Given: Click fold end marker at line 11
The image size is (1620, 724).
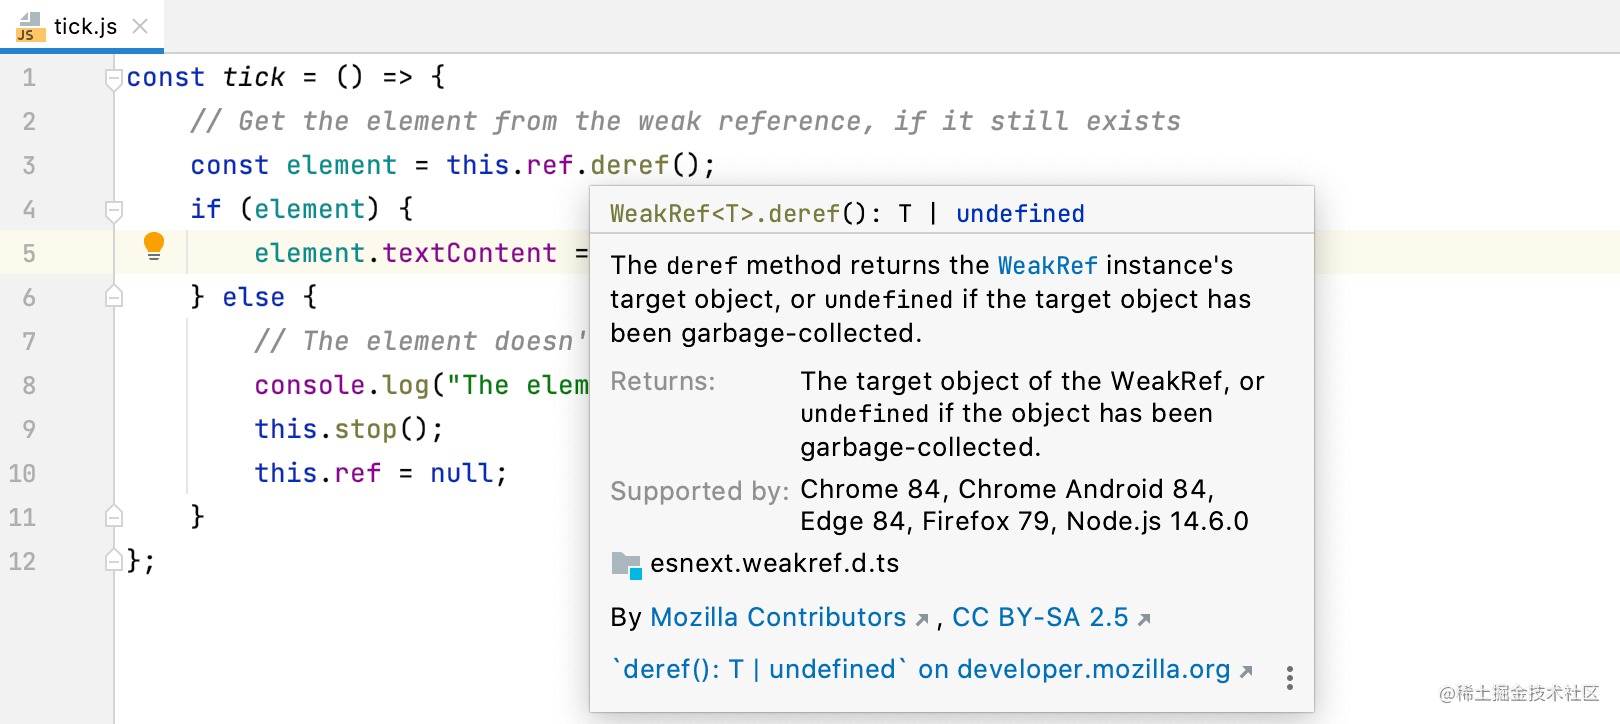Looking at the screenshot, I should (x=114, y=517).
